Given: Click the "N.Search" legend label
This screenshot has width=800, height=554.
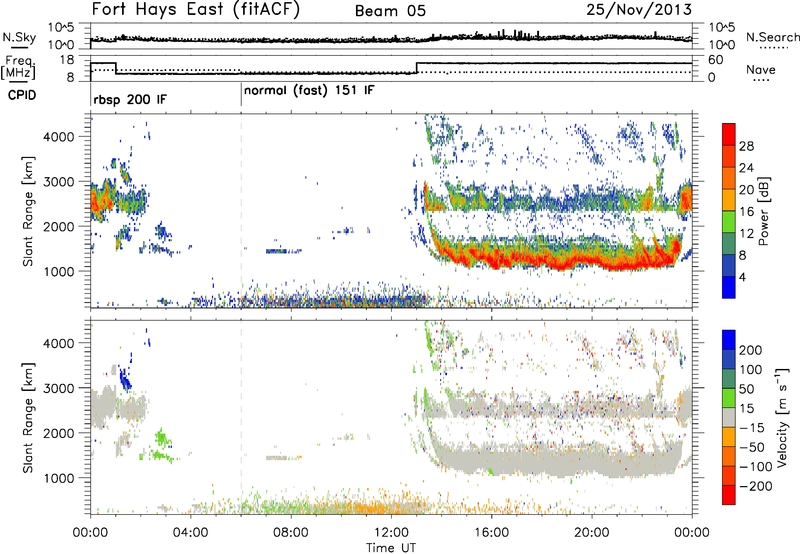Looking at the screenshot, I should click(773, 37).
